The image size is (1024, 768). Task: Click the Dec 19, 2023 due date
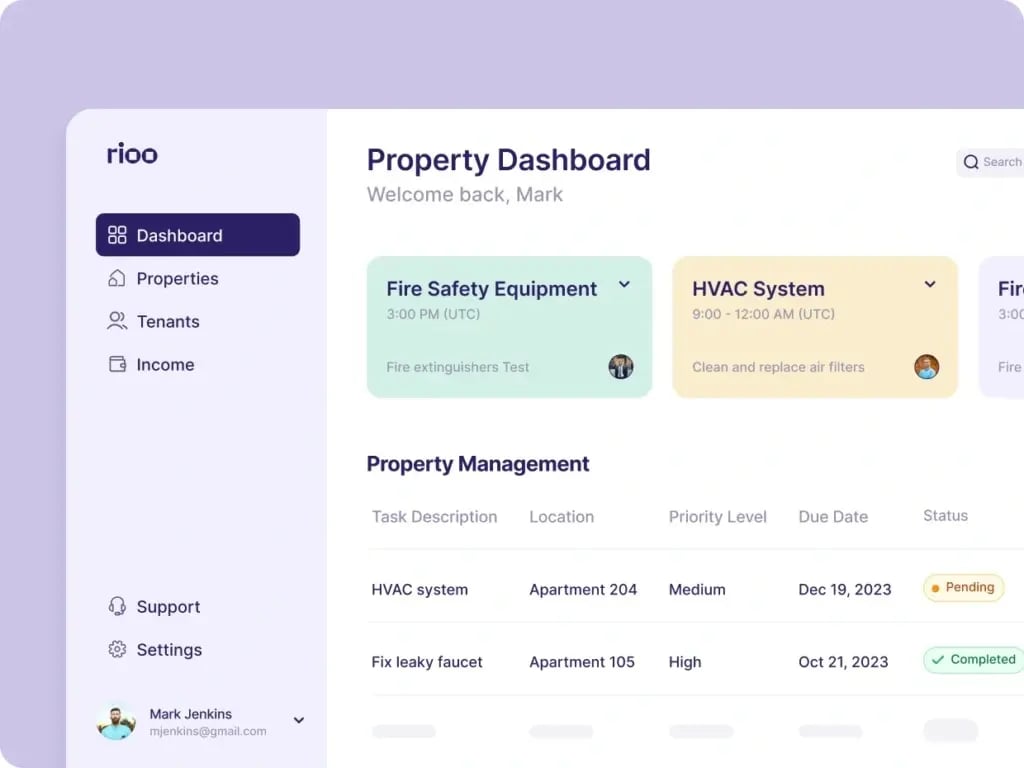coord(844,589)
